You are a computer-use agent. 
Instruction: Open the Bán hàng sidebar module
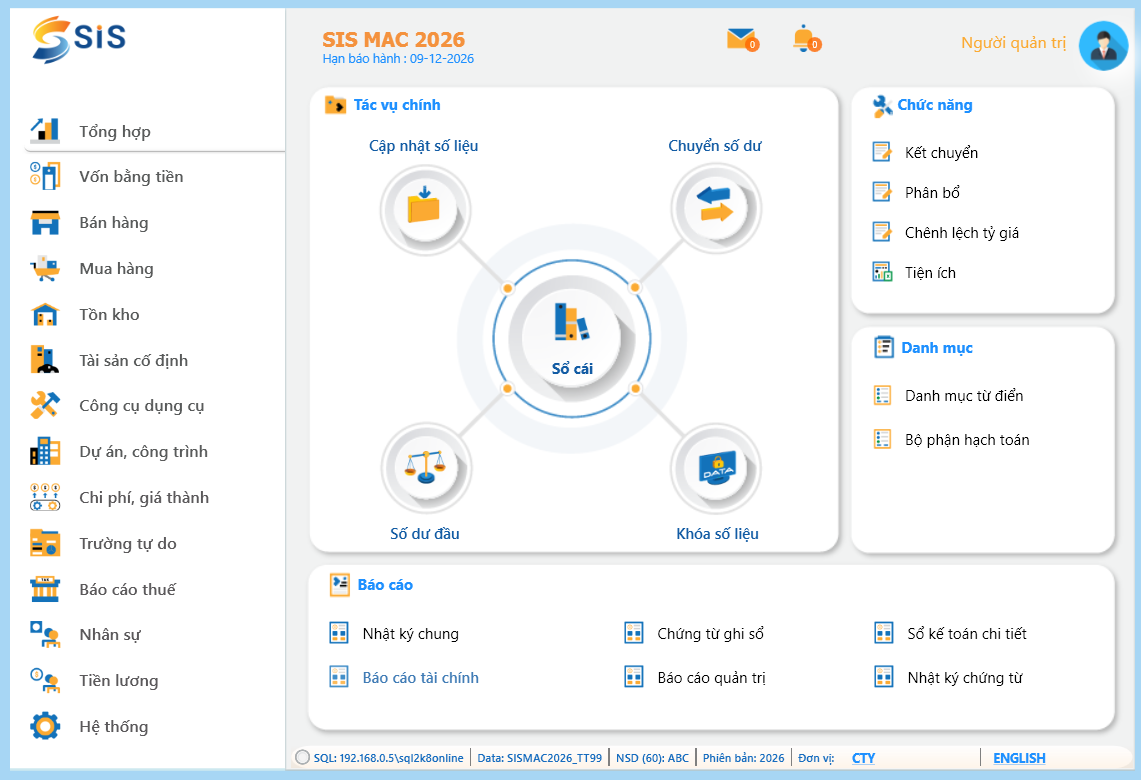[113, 223]
